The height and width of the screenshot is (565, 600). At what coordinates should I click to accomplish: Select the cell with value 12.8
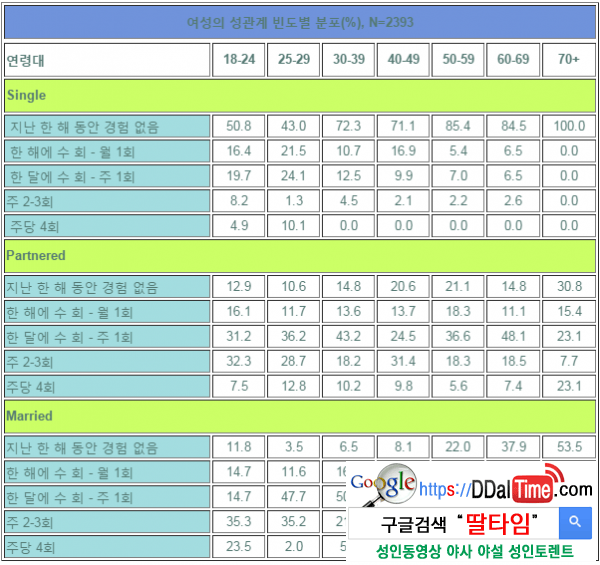(293, 386)
